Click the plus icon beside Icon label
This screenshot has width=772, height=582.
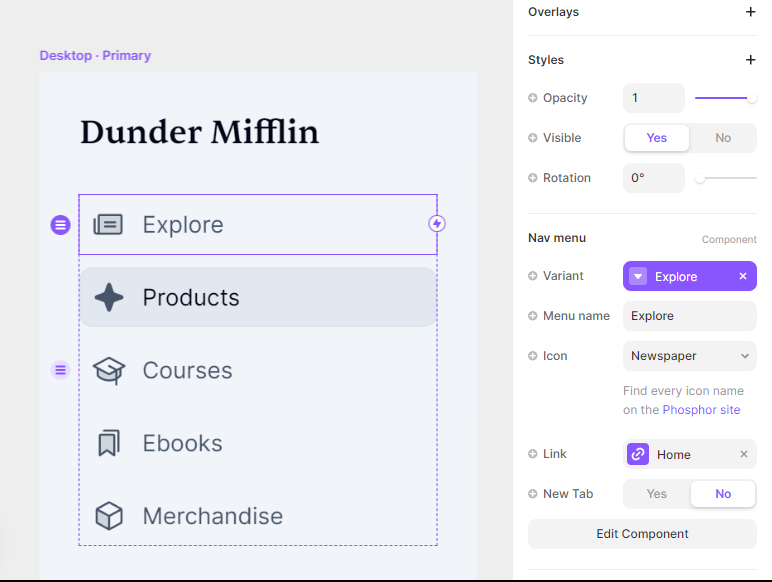(x=532, y=356)
